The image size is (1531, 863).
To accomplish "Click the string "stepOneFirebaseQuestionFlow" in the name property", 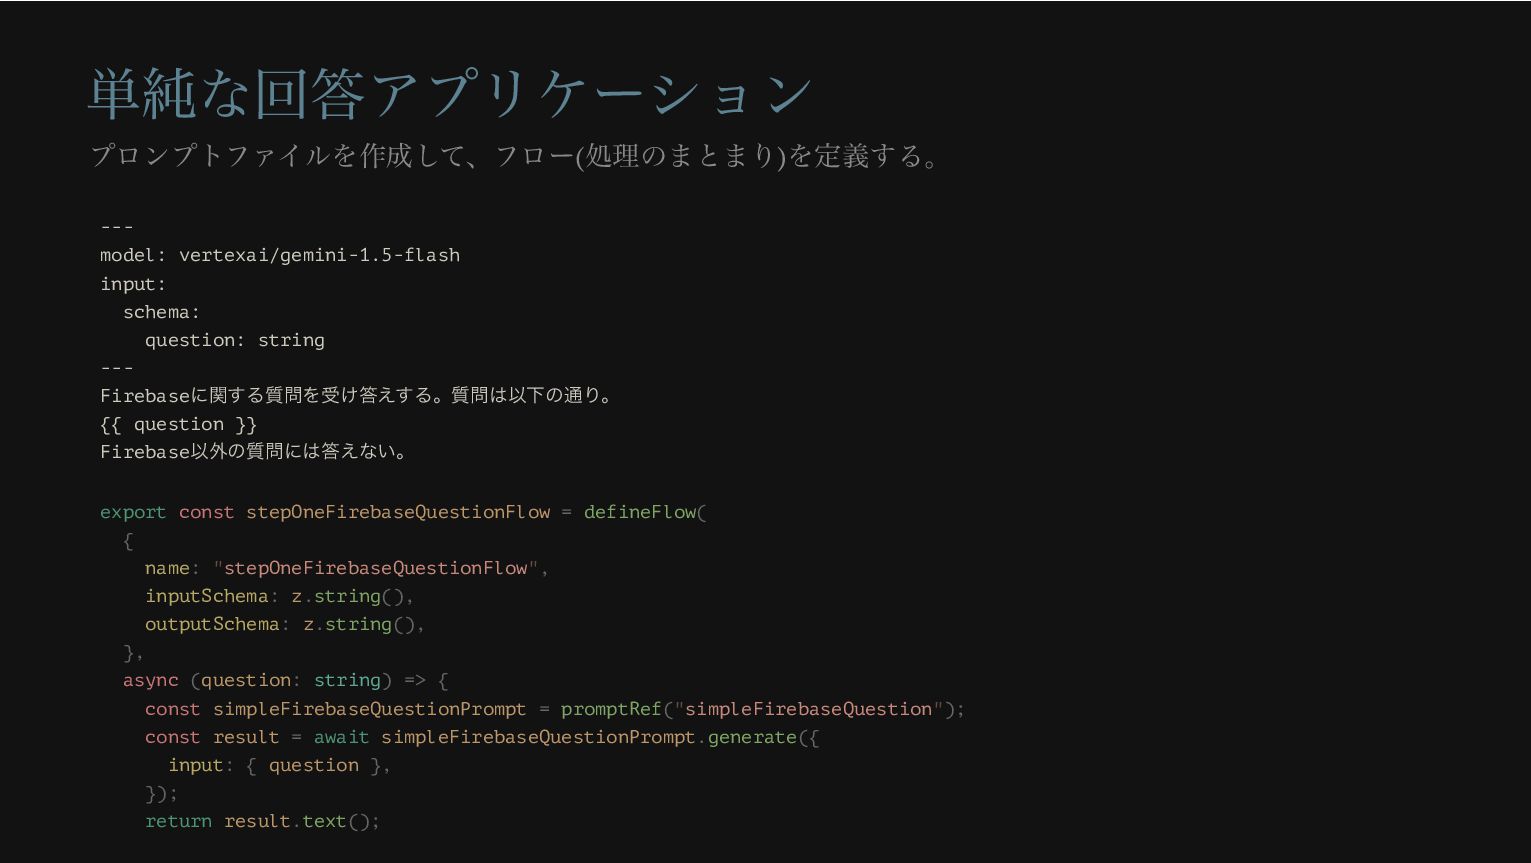I will point(376,568).
